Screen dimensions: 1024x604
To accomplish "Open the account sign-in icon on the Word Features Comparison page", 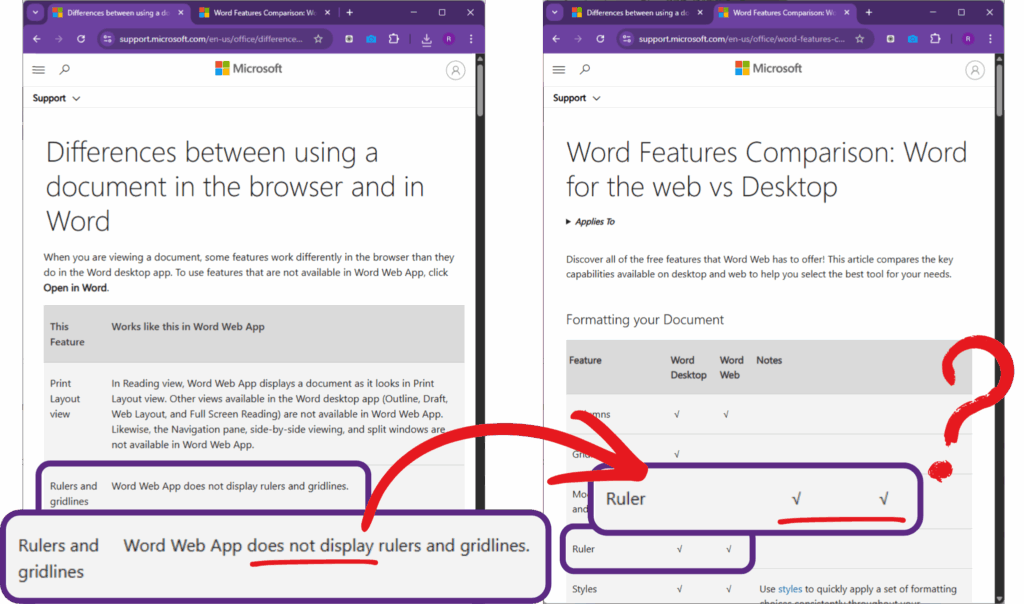I will tap(975, 70).
